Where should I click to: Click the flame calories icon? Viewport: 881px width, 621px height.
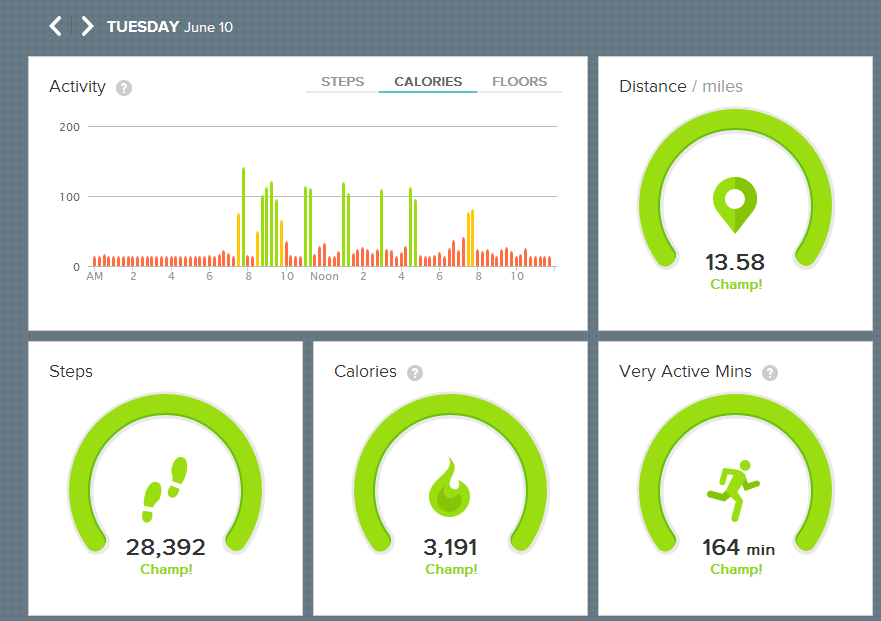coord(449,487)
